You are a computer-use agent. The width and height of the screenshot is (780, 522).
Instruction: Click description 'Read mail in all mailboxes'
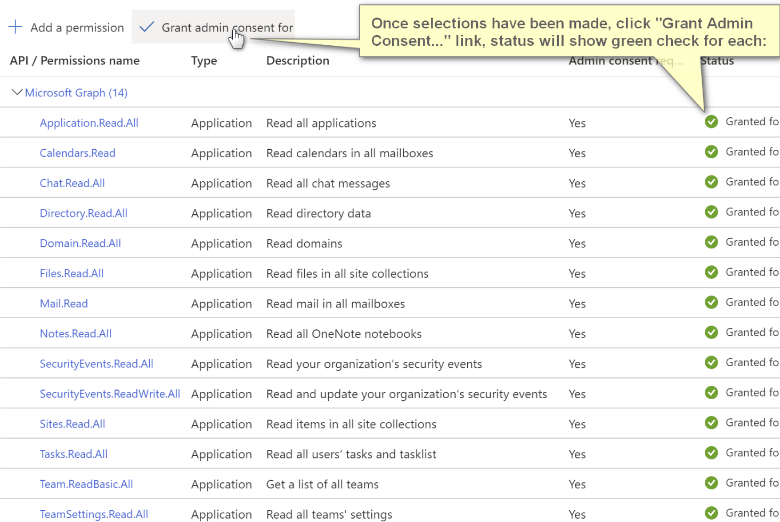click(336, 304)
